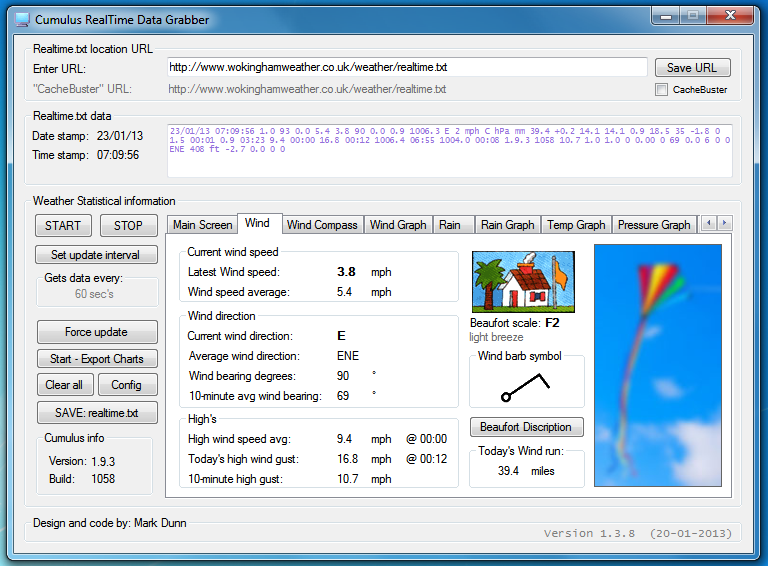Click the realtime.txt raw data text box
This screenshot has width=768, height=566.
click(x=449, y=151)
